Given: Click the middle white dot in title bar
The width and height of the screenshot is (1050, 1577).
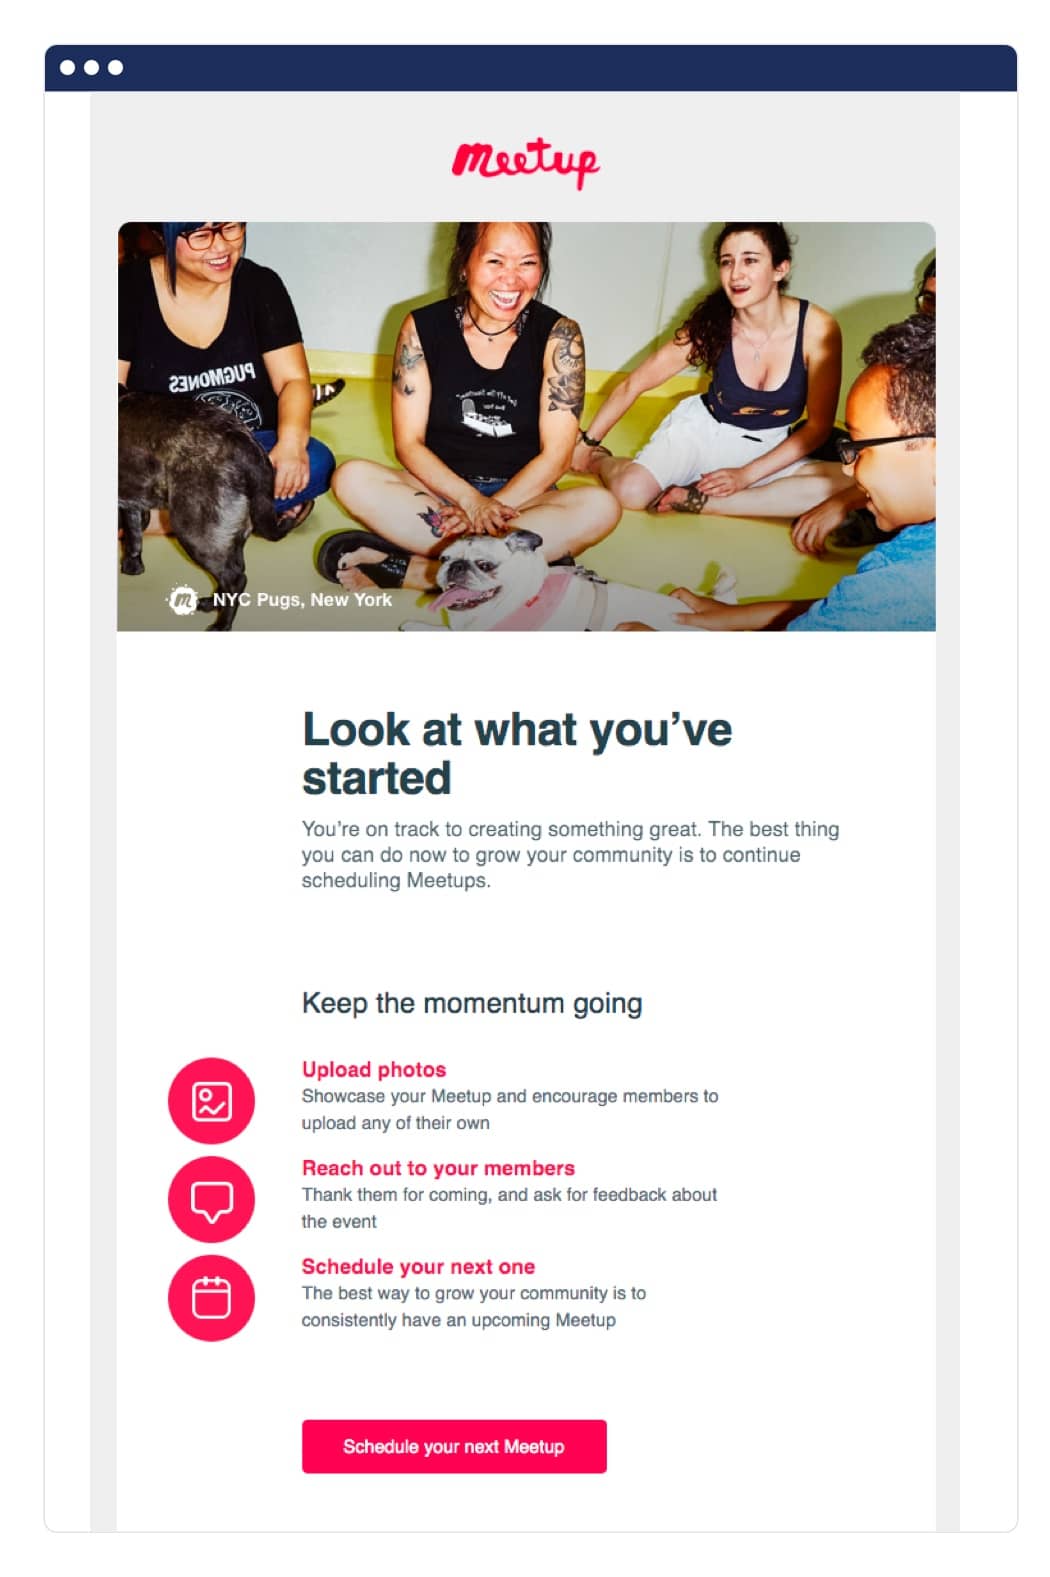Looking at the screenshot, I should pyautogui.click(x=91, y=68).
